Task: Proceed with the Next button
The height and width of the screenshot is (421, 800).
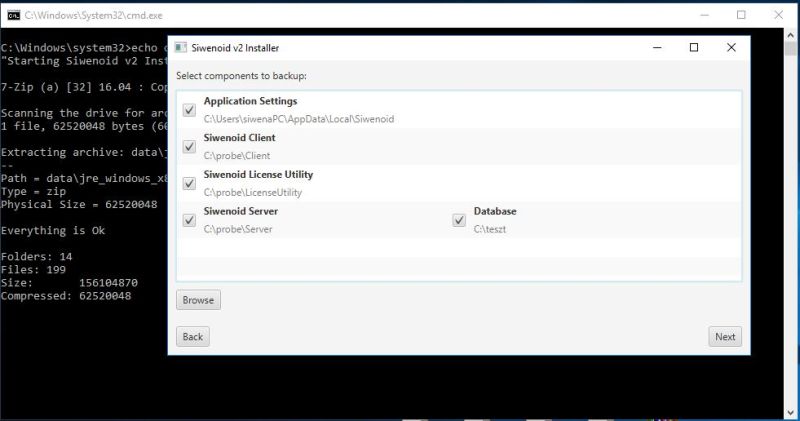Action: tap(725, 337)
